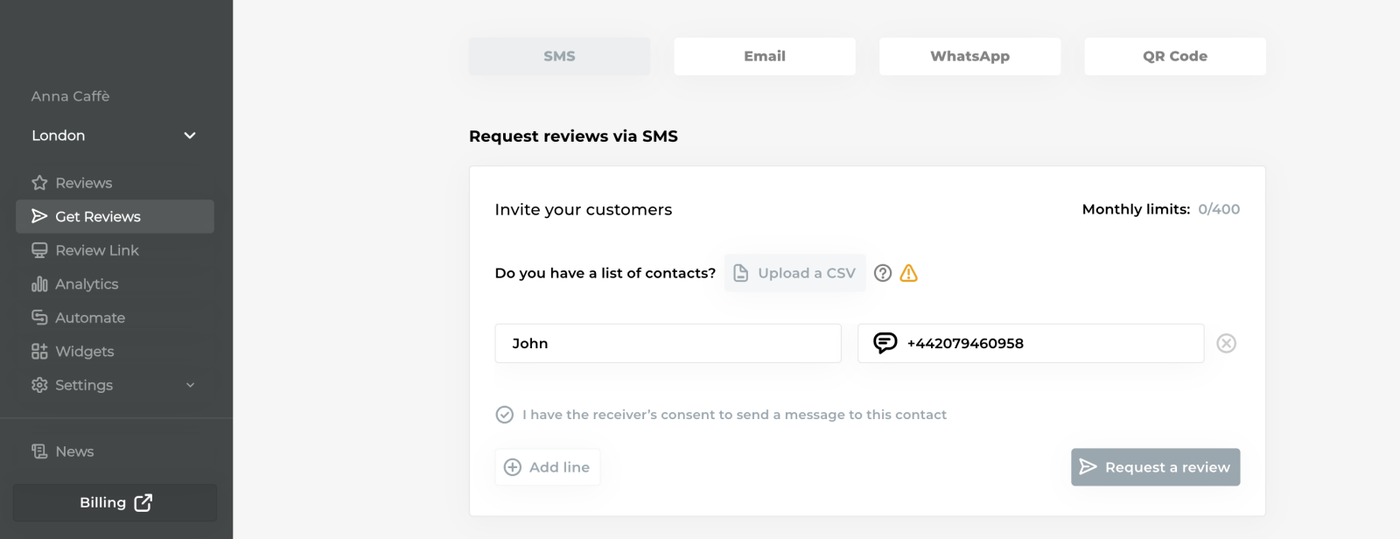
Task: Click the Automate sidebar icon
Action: click(x=40, y=318)
